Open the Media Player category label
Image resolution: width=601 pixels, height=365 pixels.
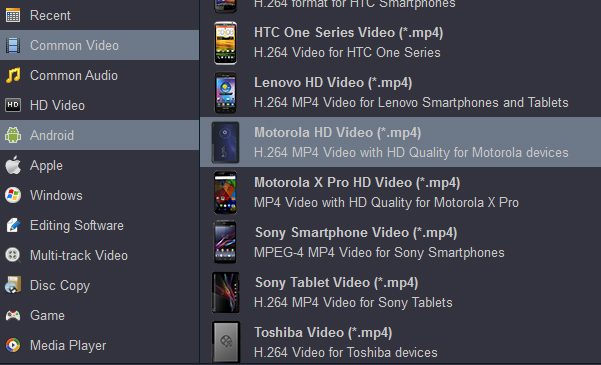point(68,345)
